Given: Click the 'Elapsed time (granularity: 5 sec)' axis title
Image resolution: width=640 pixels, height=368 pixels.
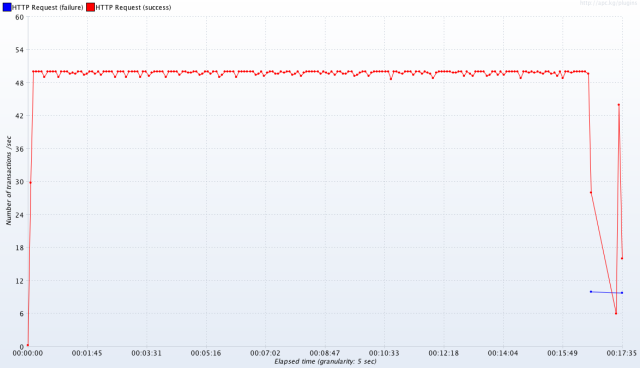Looking at the screenshot, I should (x=325, y=361).
